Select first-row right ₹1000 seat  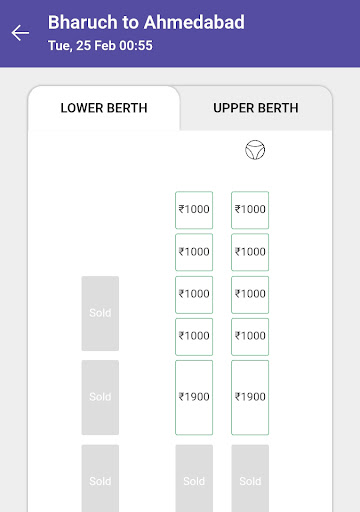point(250,210)
